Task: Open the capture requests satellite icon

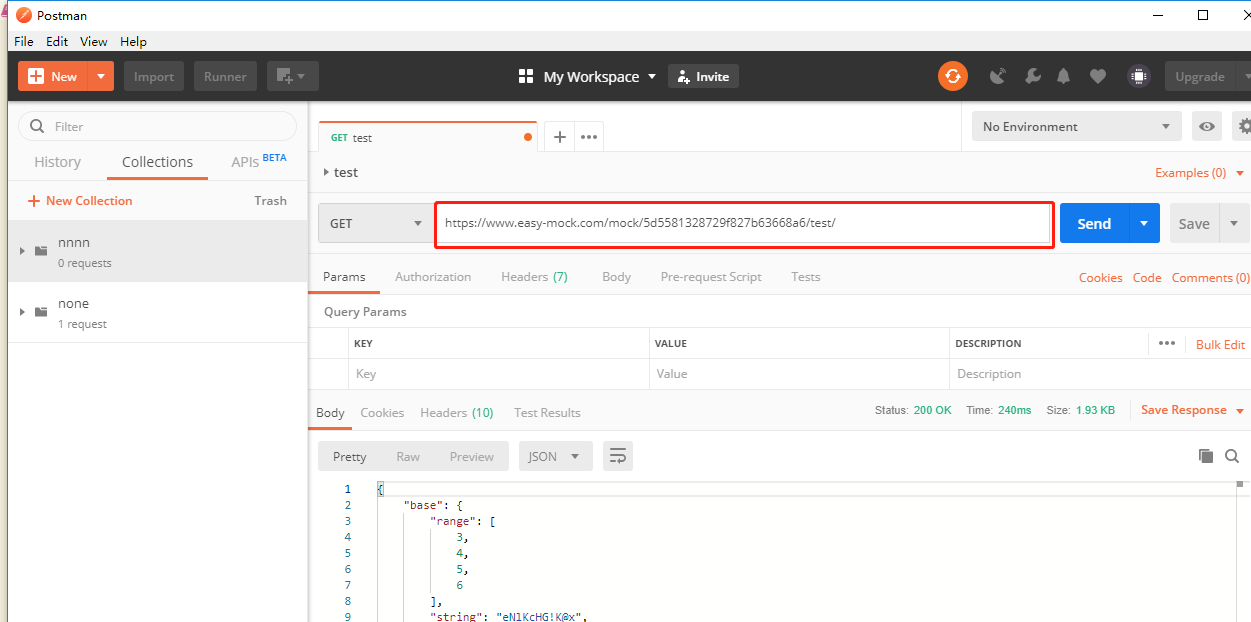Action: 997,76
